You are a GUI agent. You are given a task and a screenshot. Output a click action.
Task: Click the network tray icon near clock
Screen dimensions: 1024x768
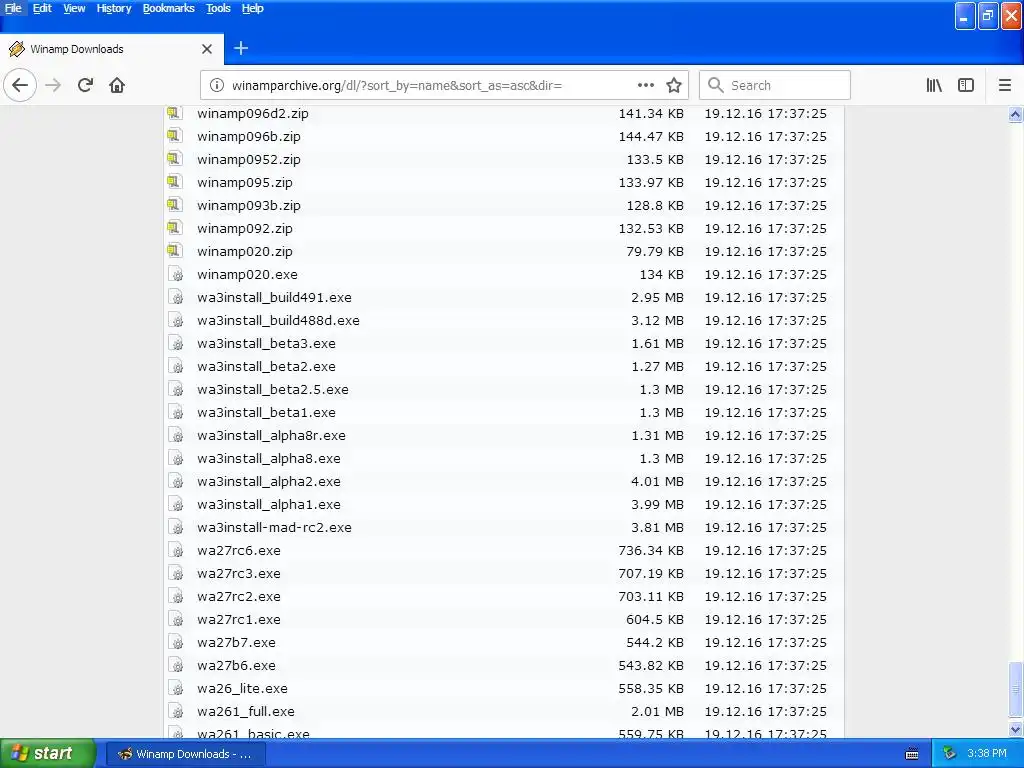(x=949, y=754)
